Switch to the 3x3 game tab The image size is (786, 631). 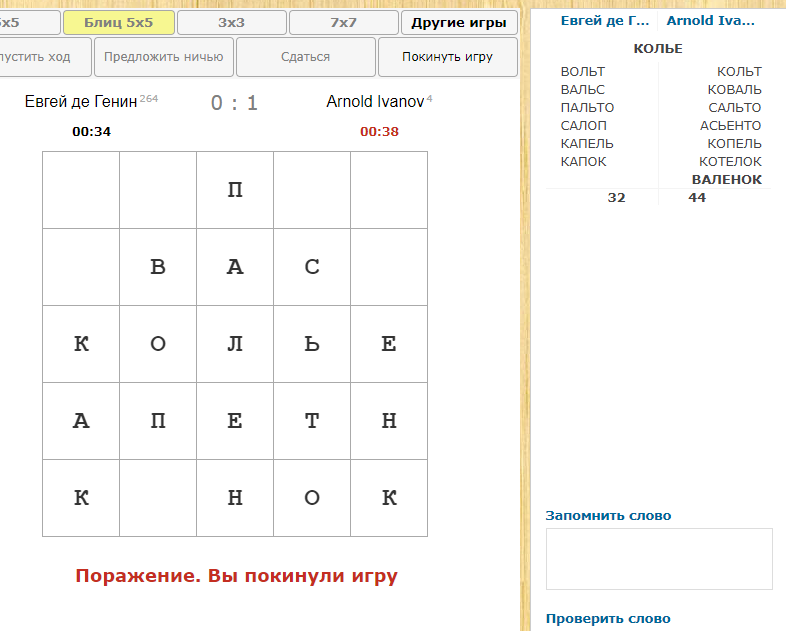(232, 23)
